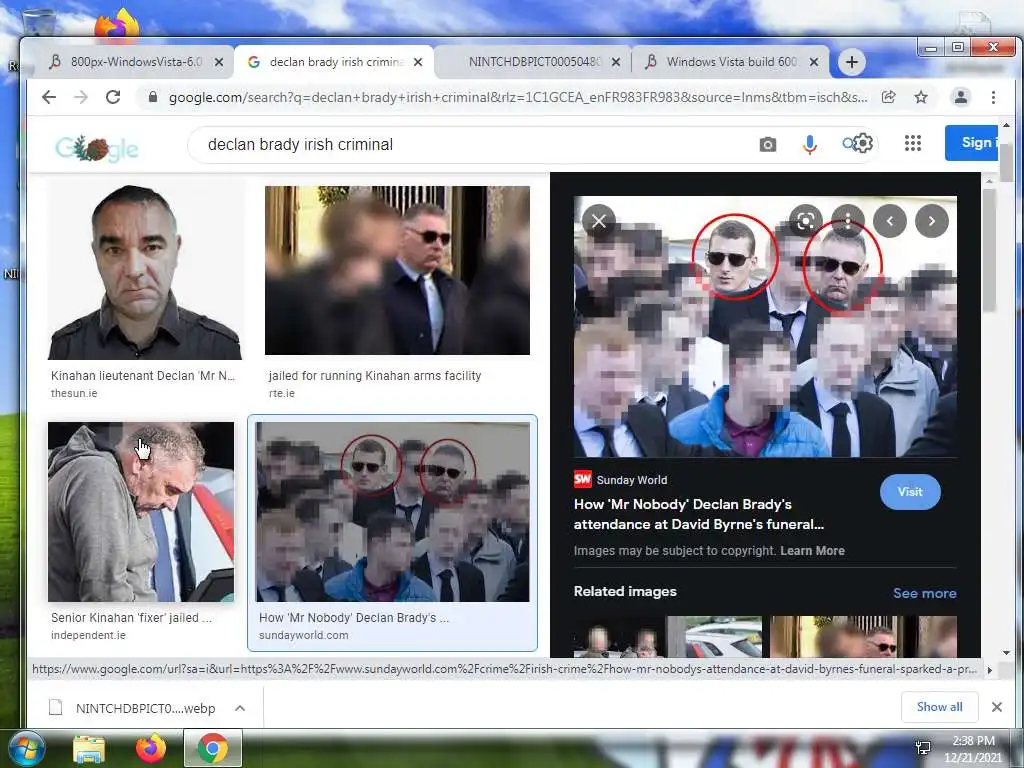The image size is (1024, 768).
Task: Click the forward navigation arrow
Action: (x=80, y=97)
